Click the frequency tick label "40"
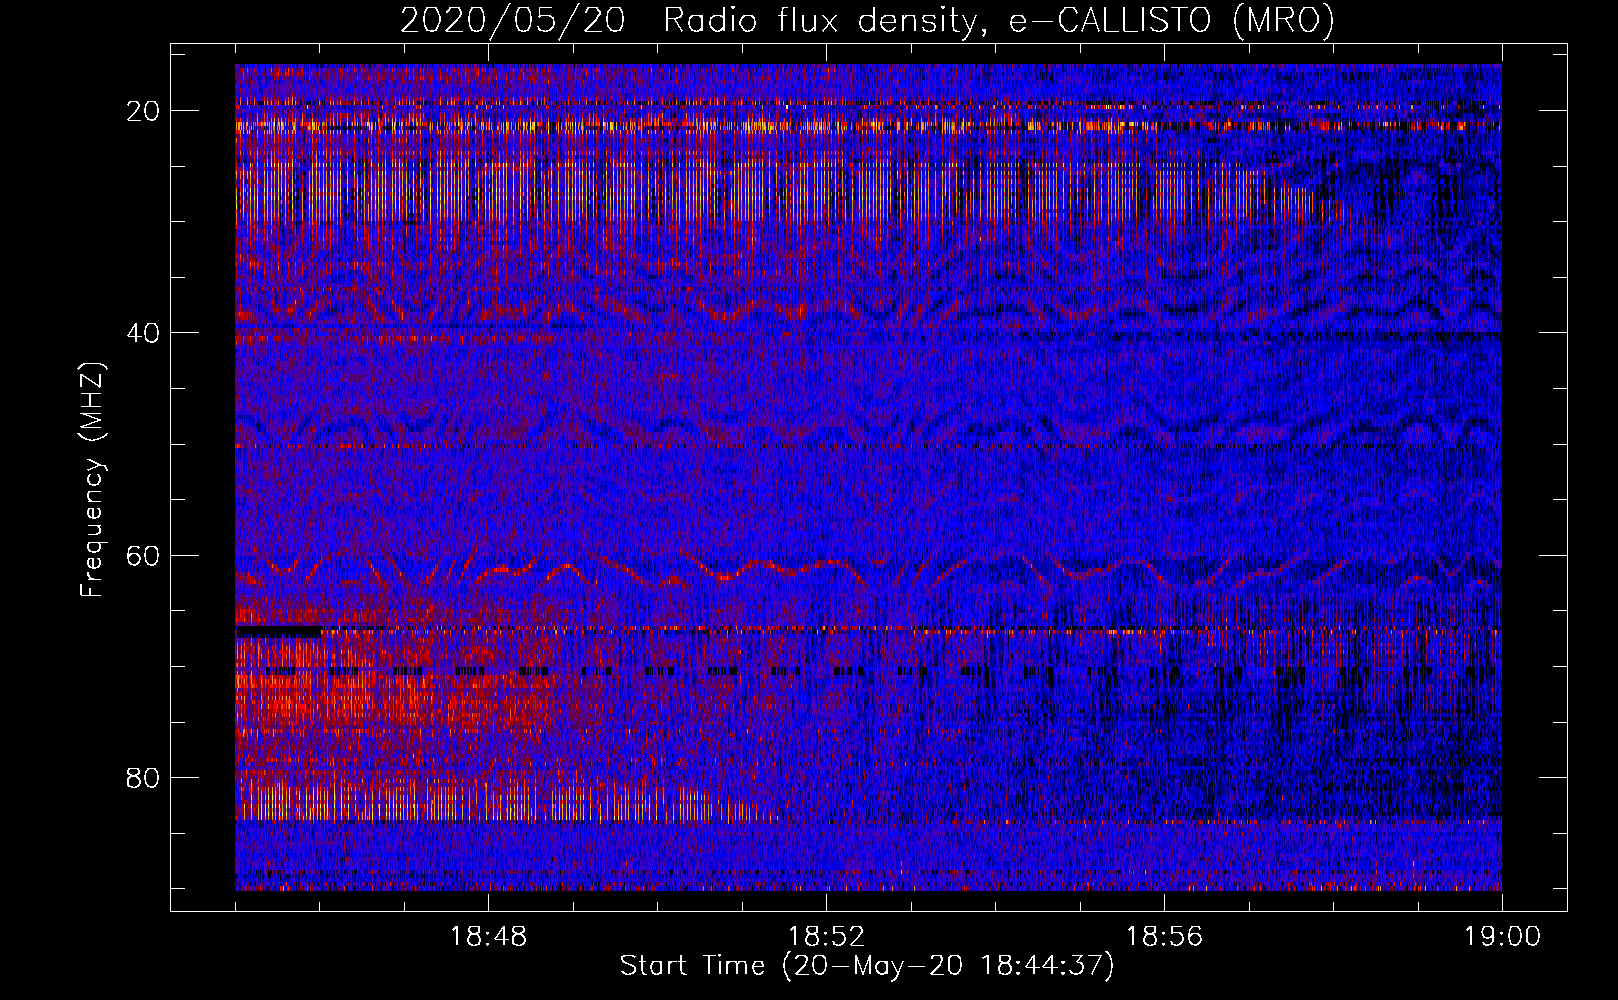This screenshot has height=1000, width=1618. [x=144, y=333]
